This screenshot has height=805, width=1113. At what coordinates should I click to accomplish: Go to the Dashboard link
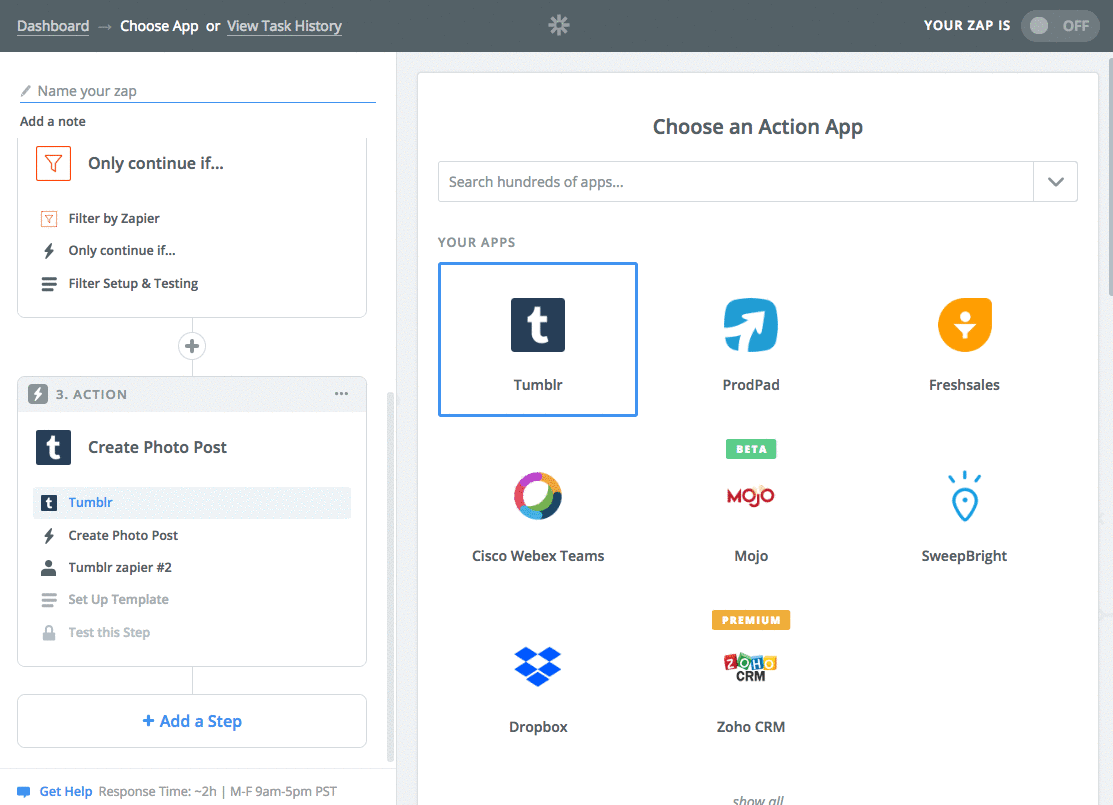click(x=53, y=26)
